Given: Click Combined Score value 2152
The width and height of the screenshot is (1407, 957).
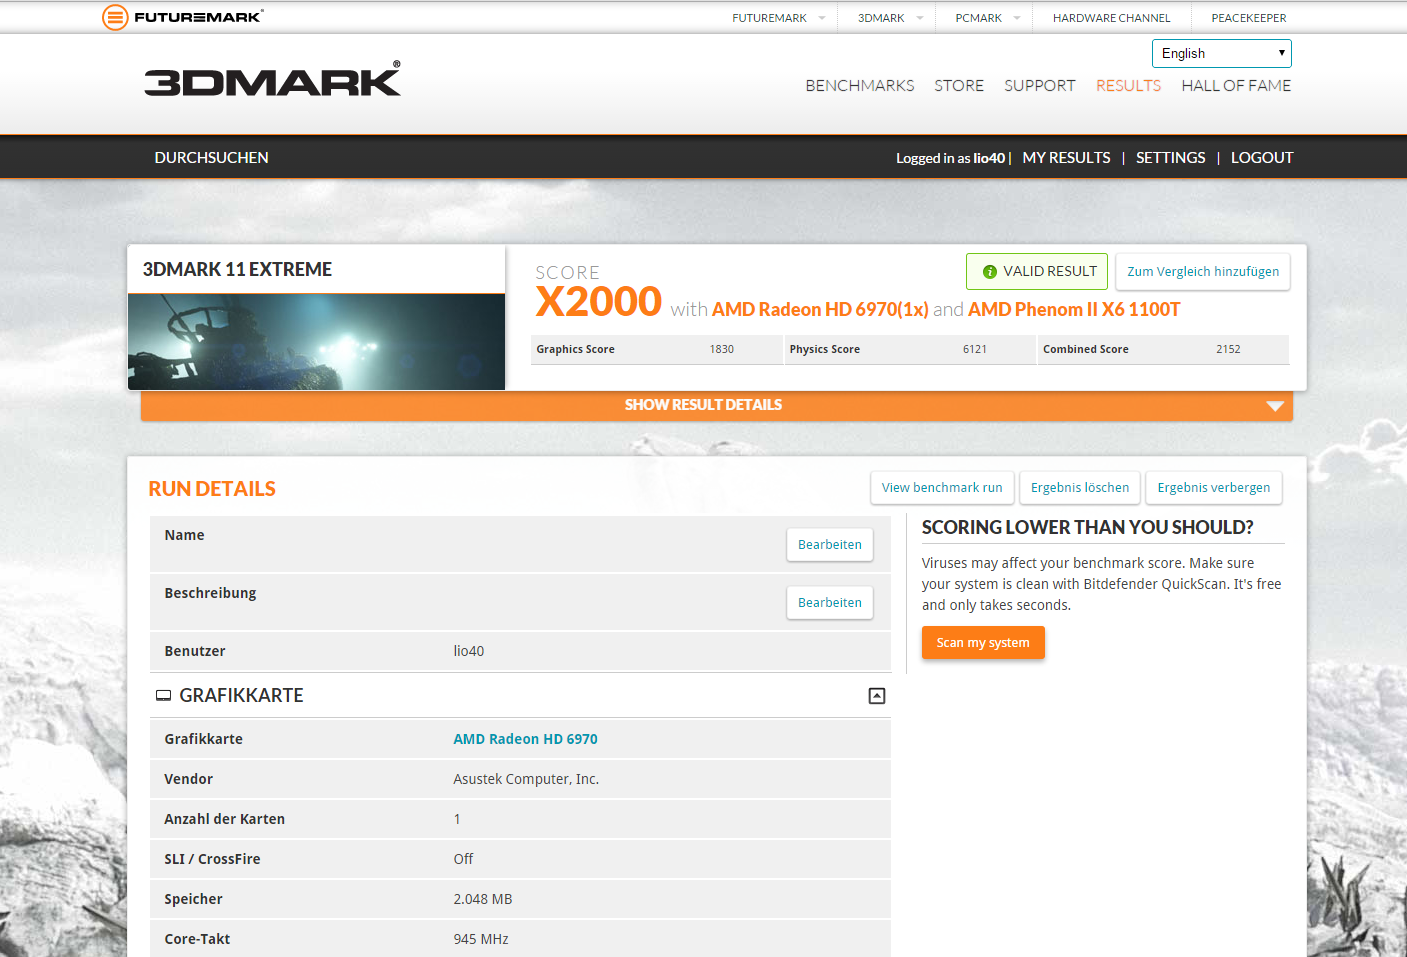Looking at the screenshot, I should click(1228, 349).
